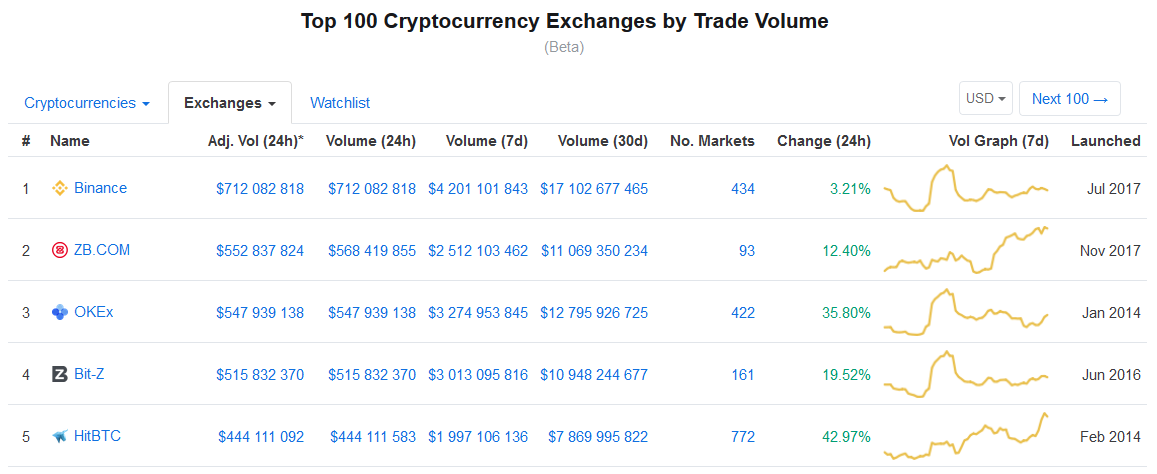The image size is (1157, 474).
Task: Sort table by Volume (7d) header
Action: 487,141
